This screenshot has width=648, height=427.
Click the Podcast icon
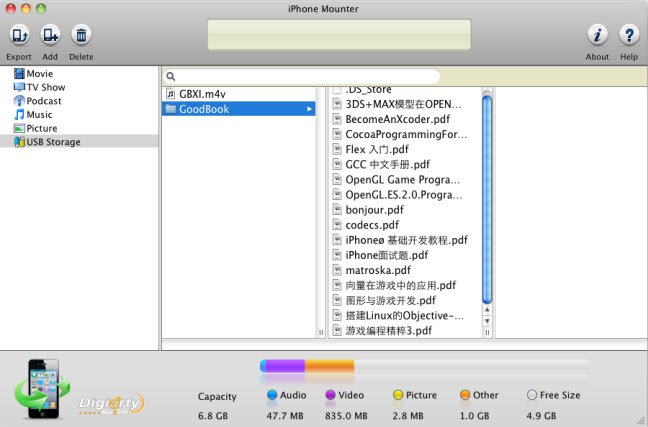pos(19,101)
